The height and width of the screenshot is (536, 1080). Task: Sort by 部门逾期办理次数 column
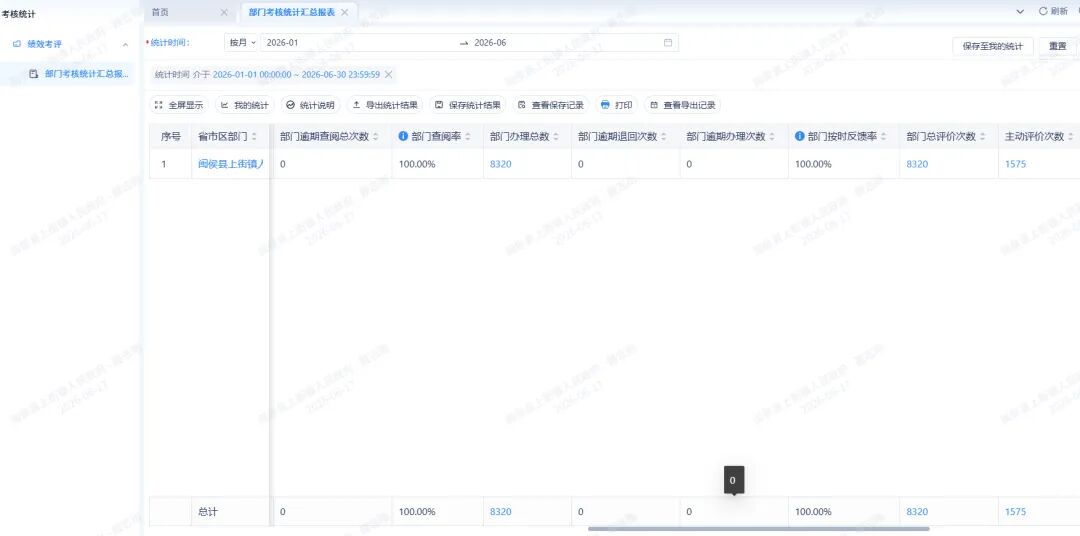click(x=772, y=137)
